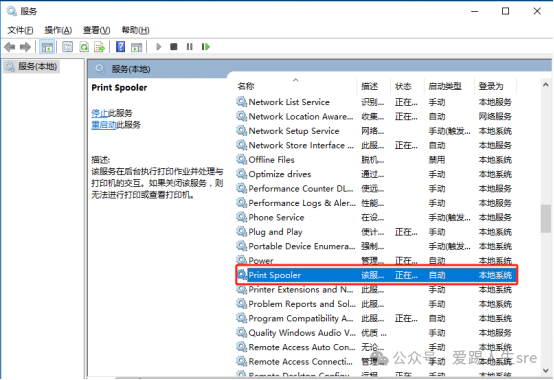Click 禁用 startup type of Offline Files
Viewport: 554px width, 380px height.
pyautogui.click(x=437, y=160)
